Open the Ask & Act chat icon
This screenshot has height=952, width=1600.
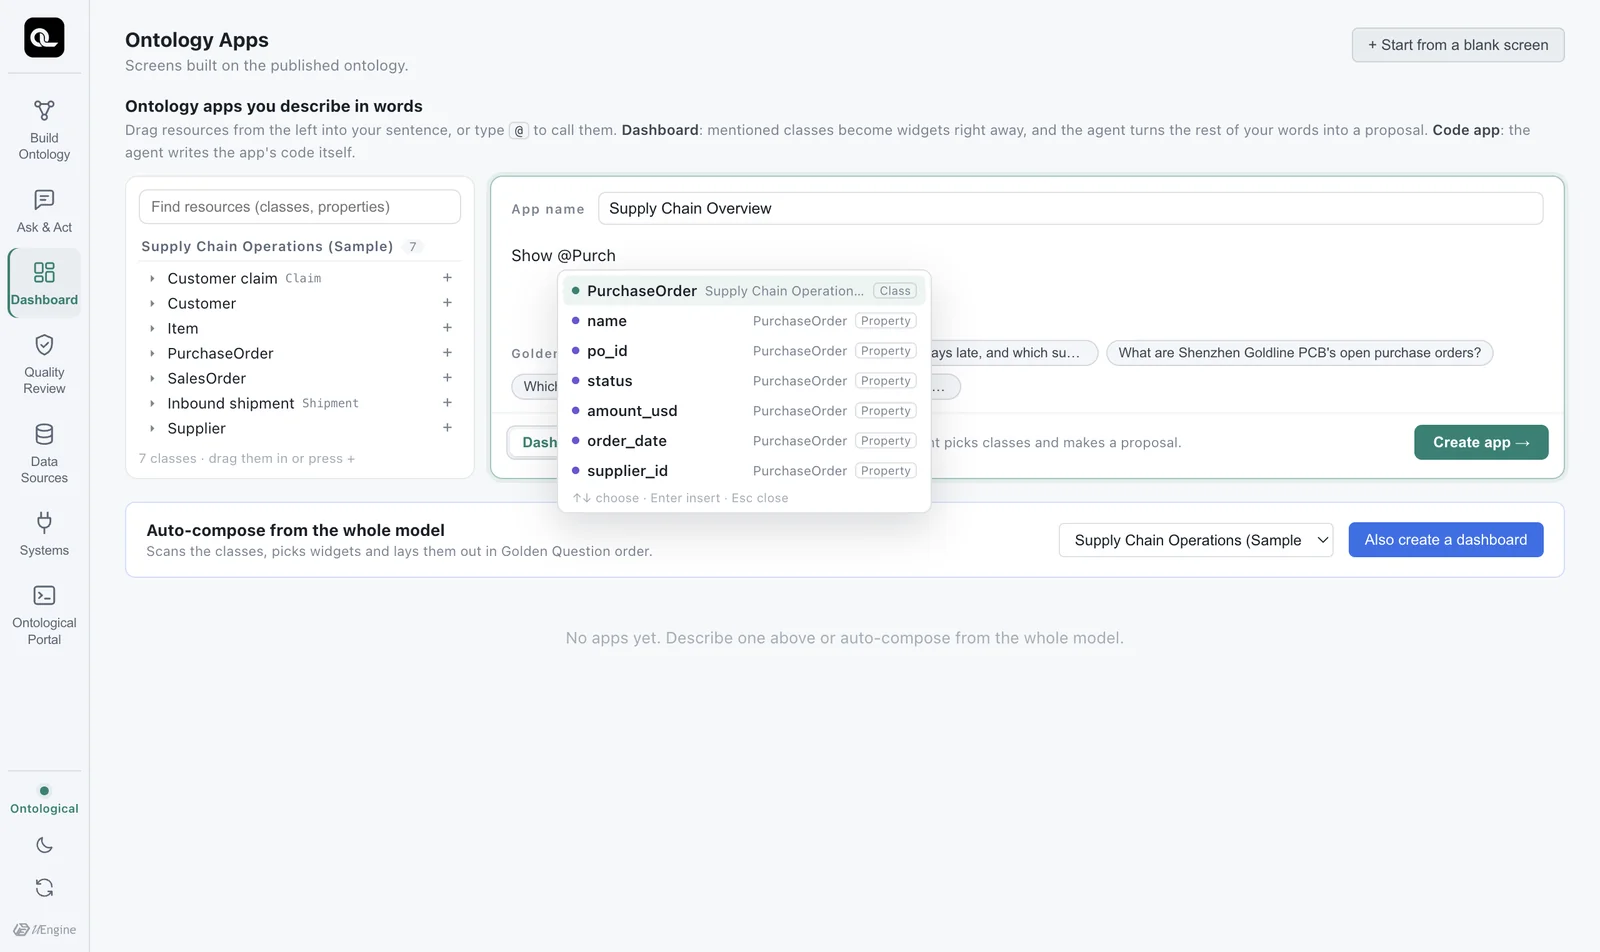[44, 200]
